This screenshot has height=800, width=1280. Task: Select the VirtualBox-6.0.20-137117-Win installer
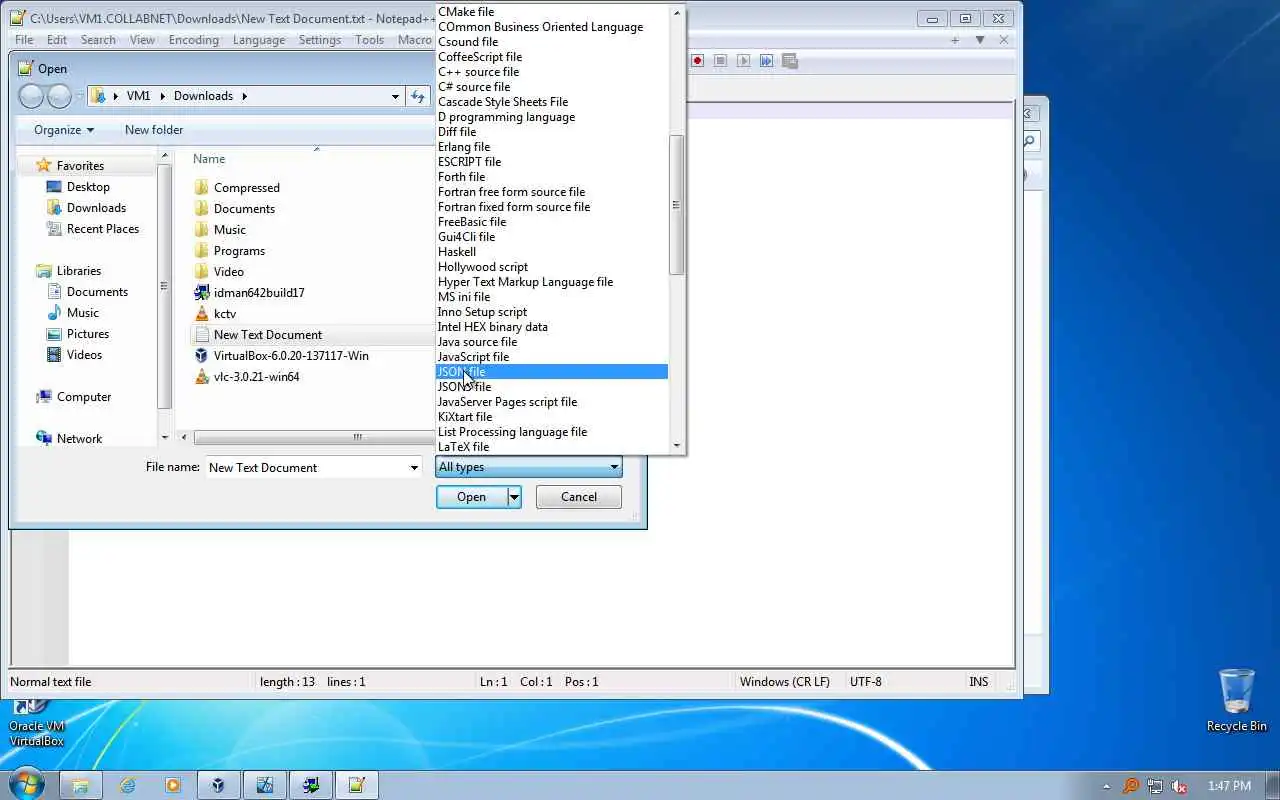291,356
